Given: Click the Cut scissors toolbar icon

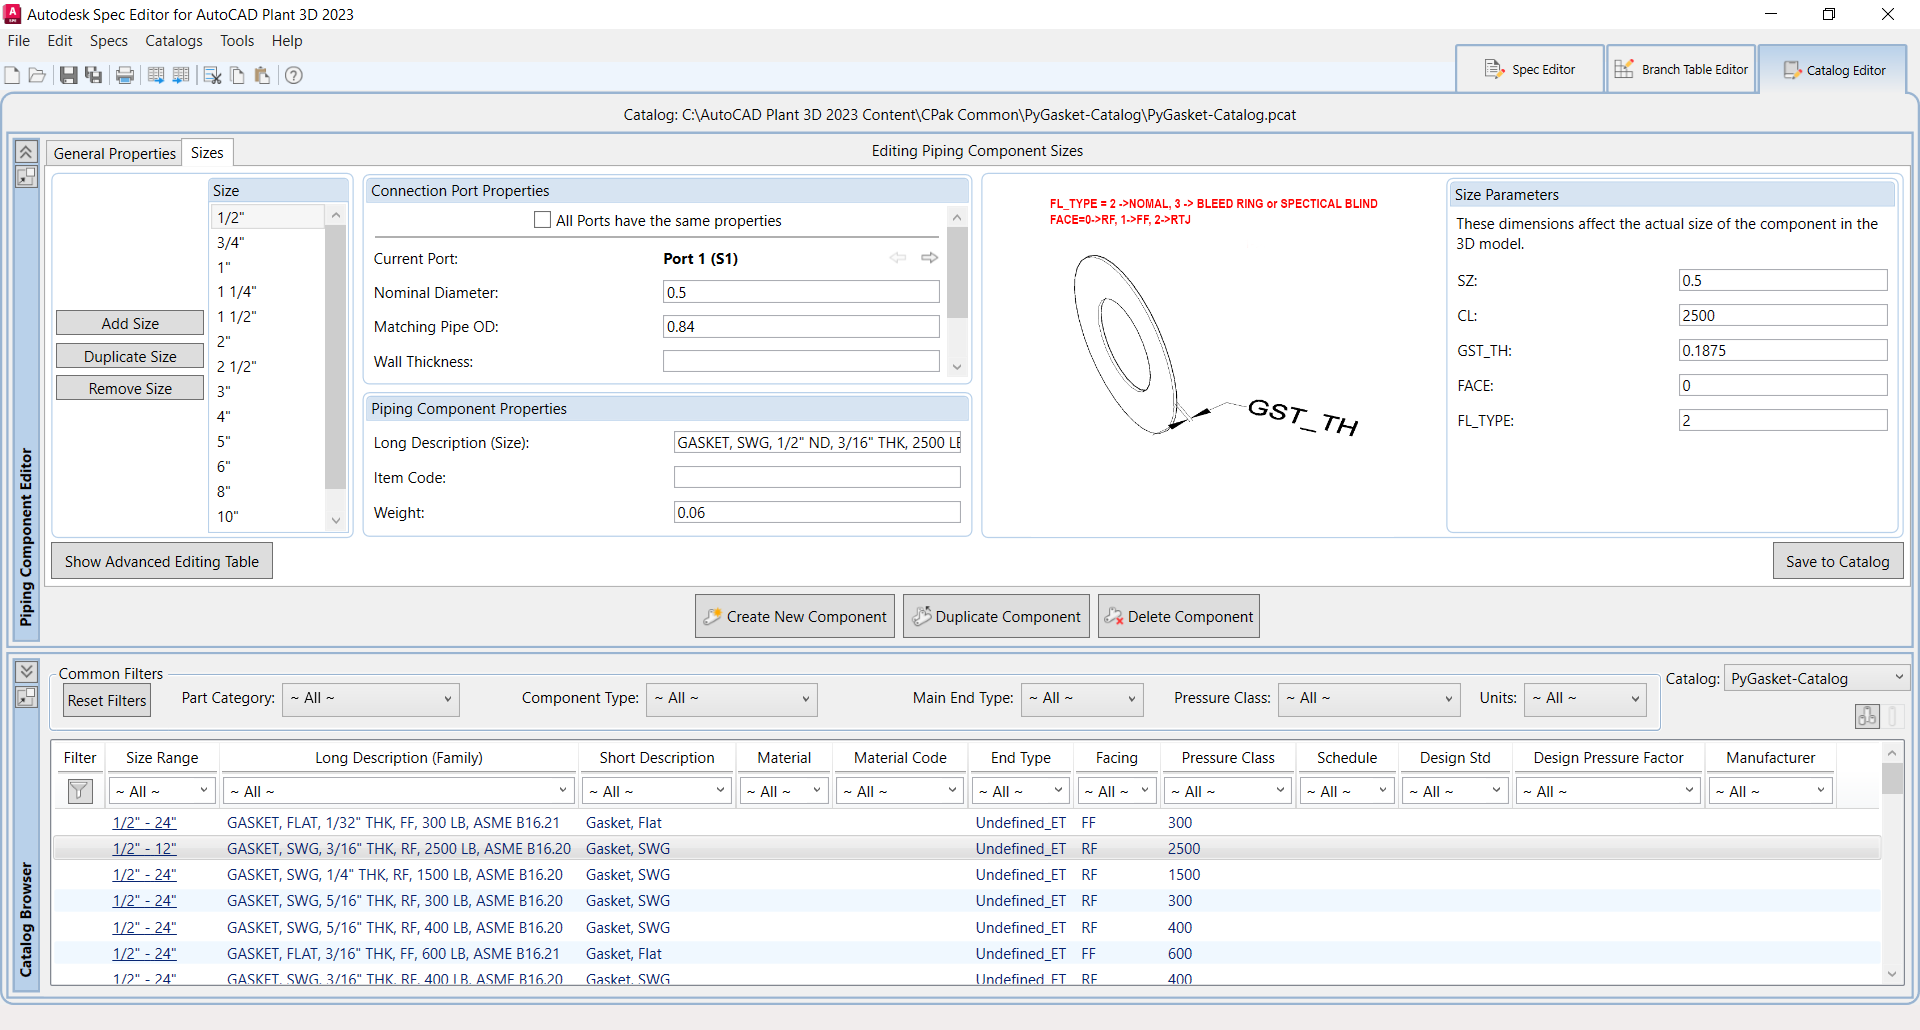Looking at the screenshot, I should 212,75.
